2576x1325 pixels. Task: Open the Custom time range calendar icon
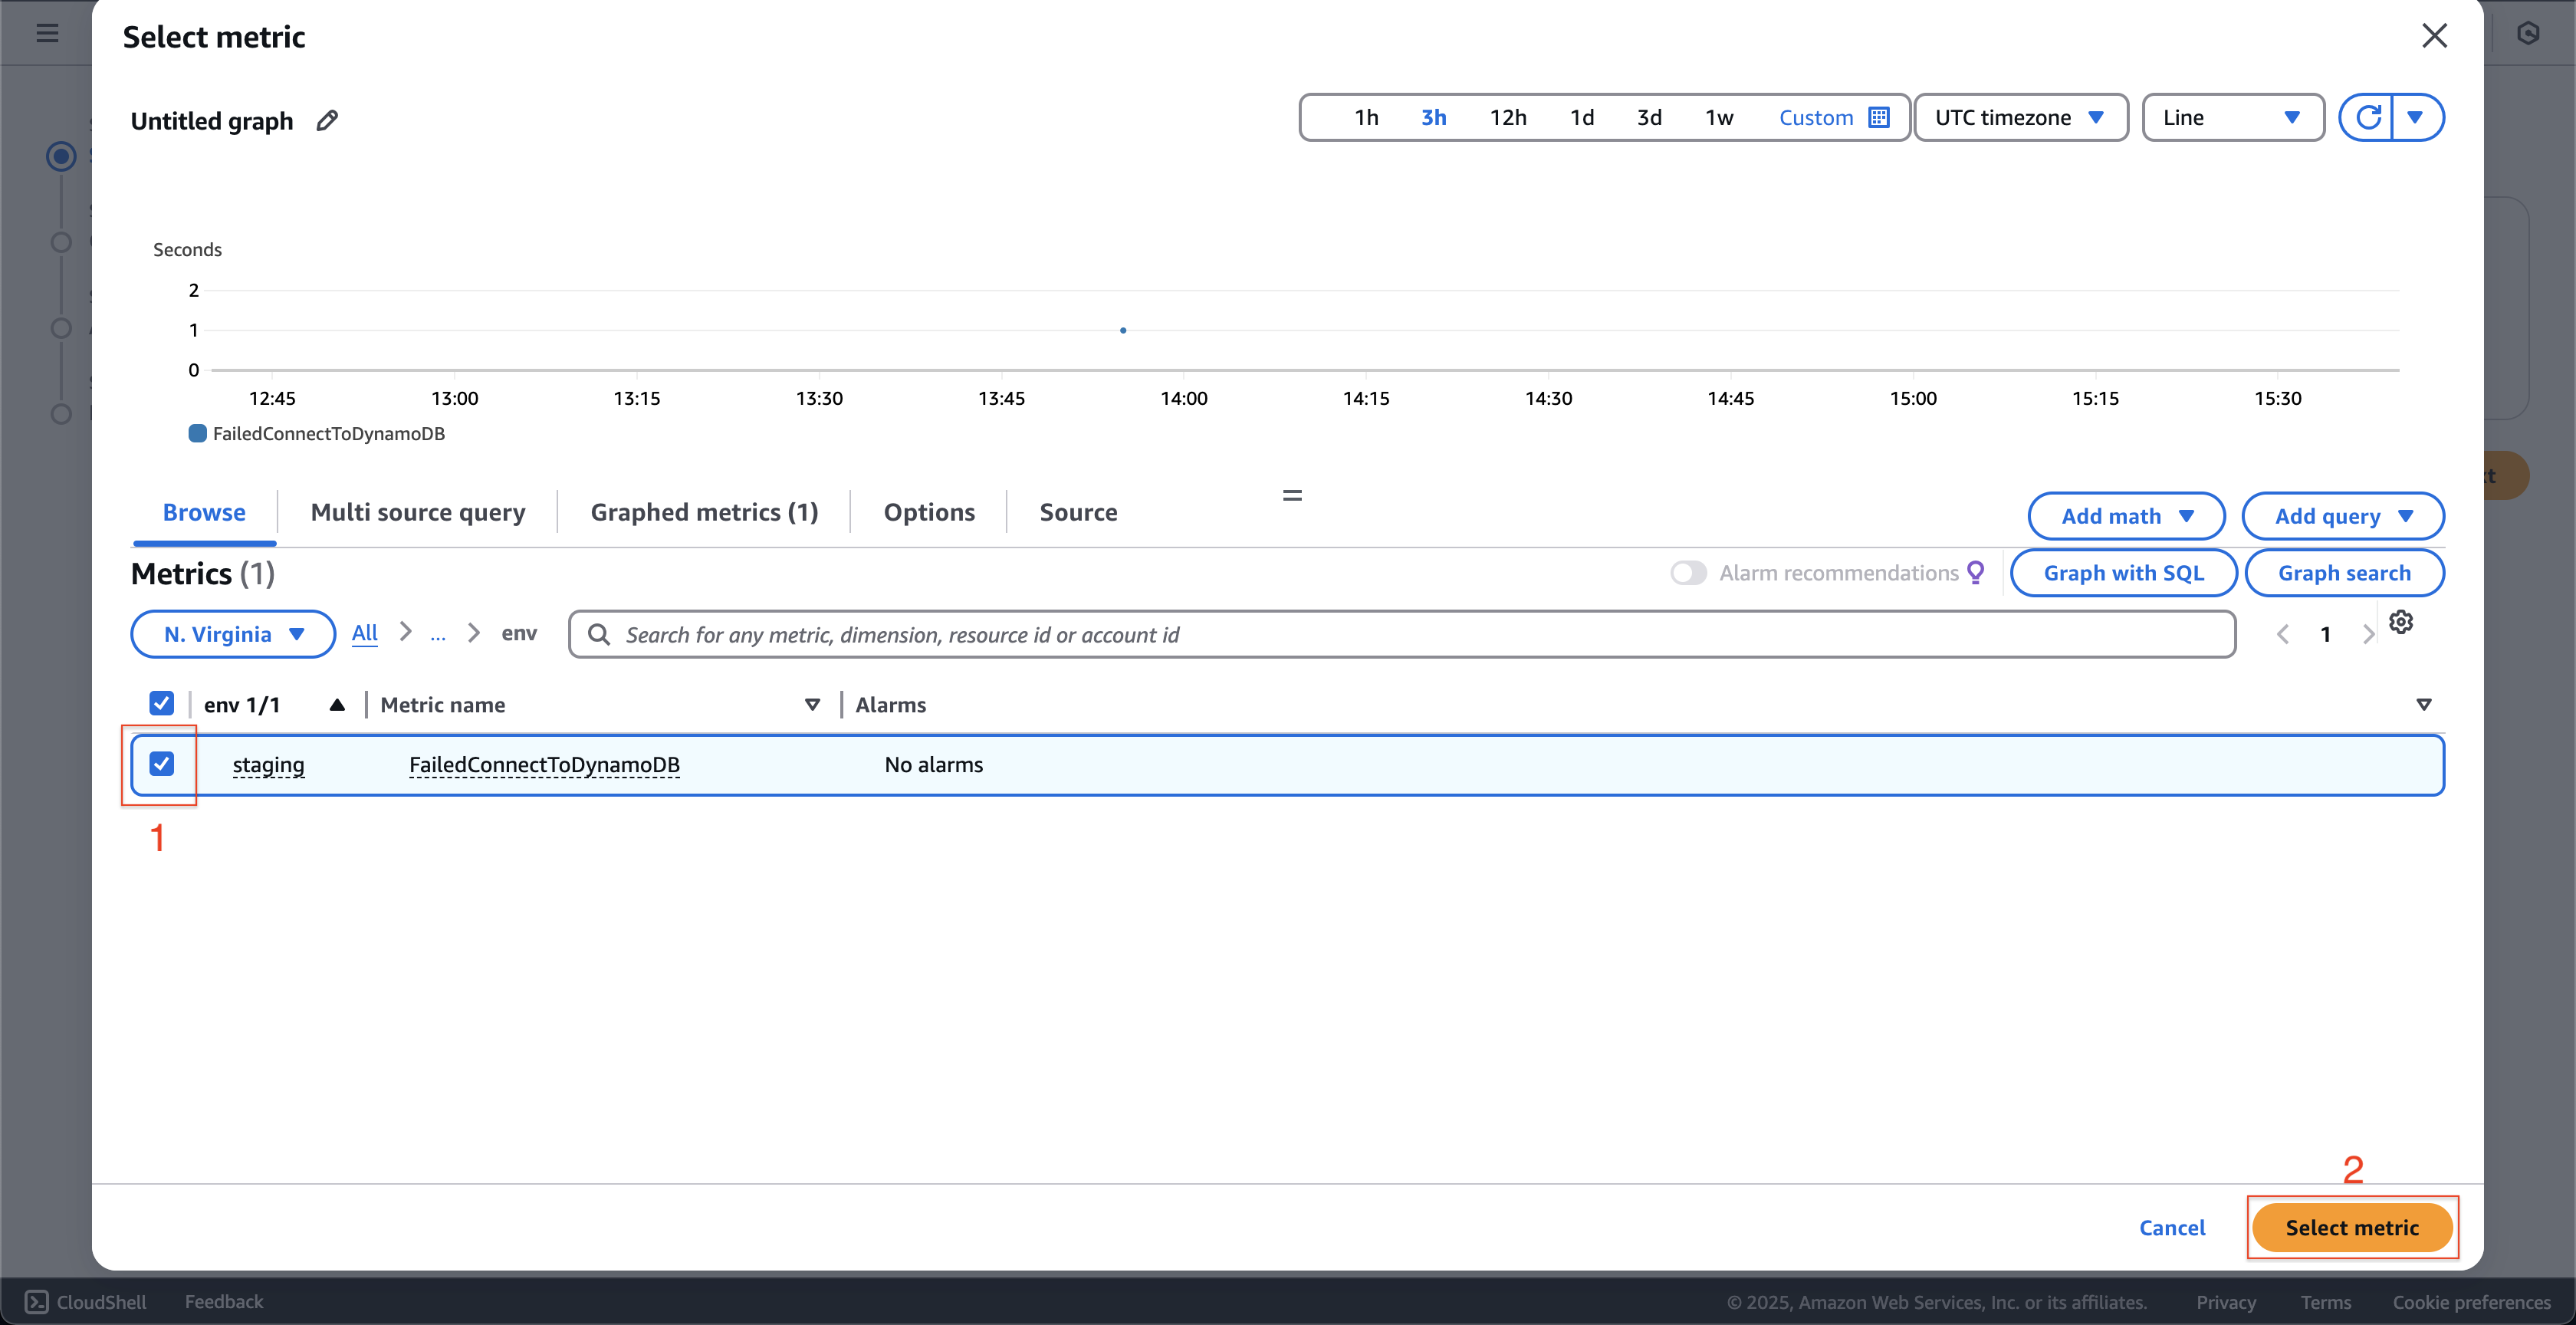pyautogui.click(x=1879, y=118)
